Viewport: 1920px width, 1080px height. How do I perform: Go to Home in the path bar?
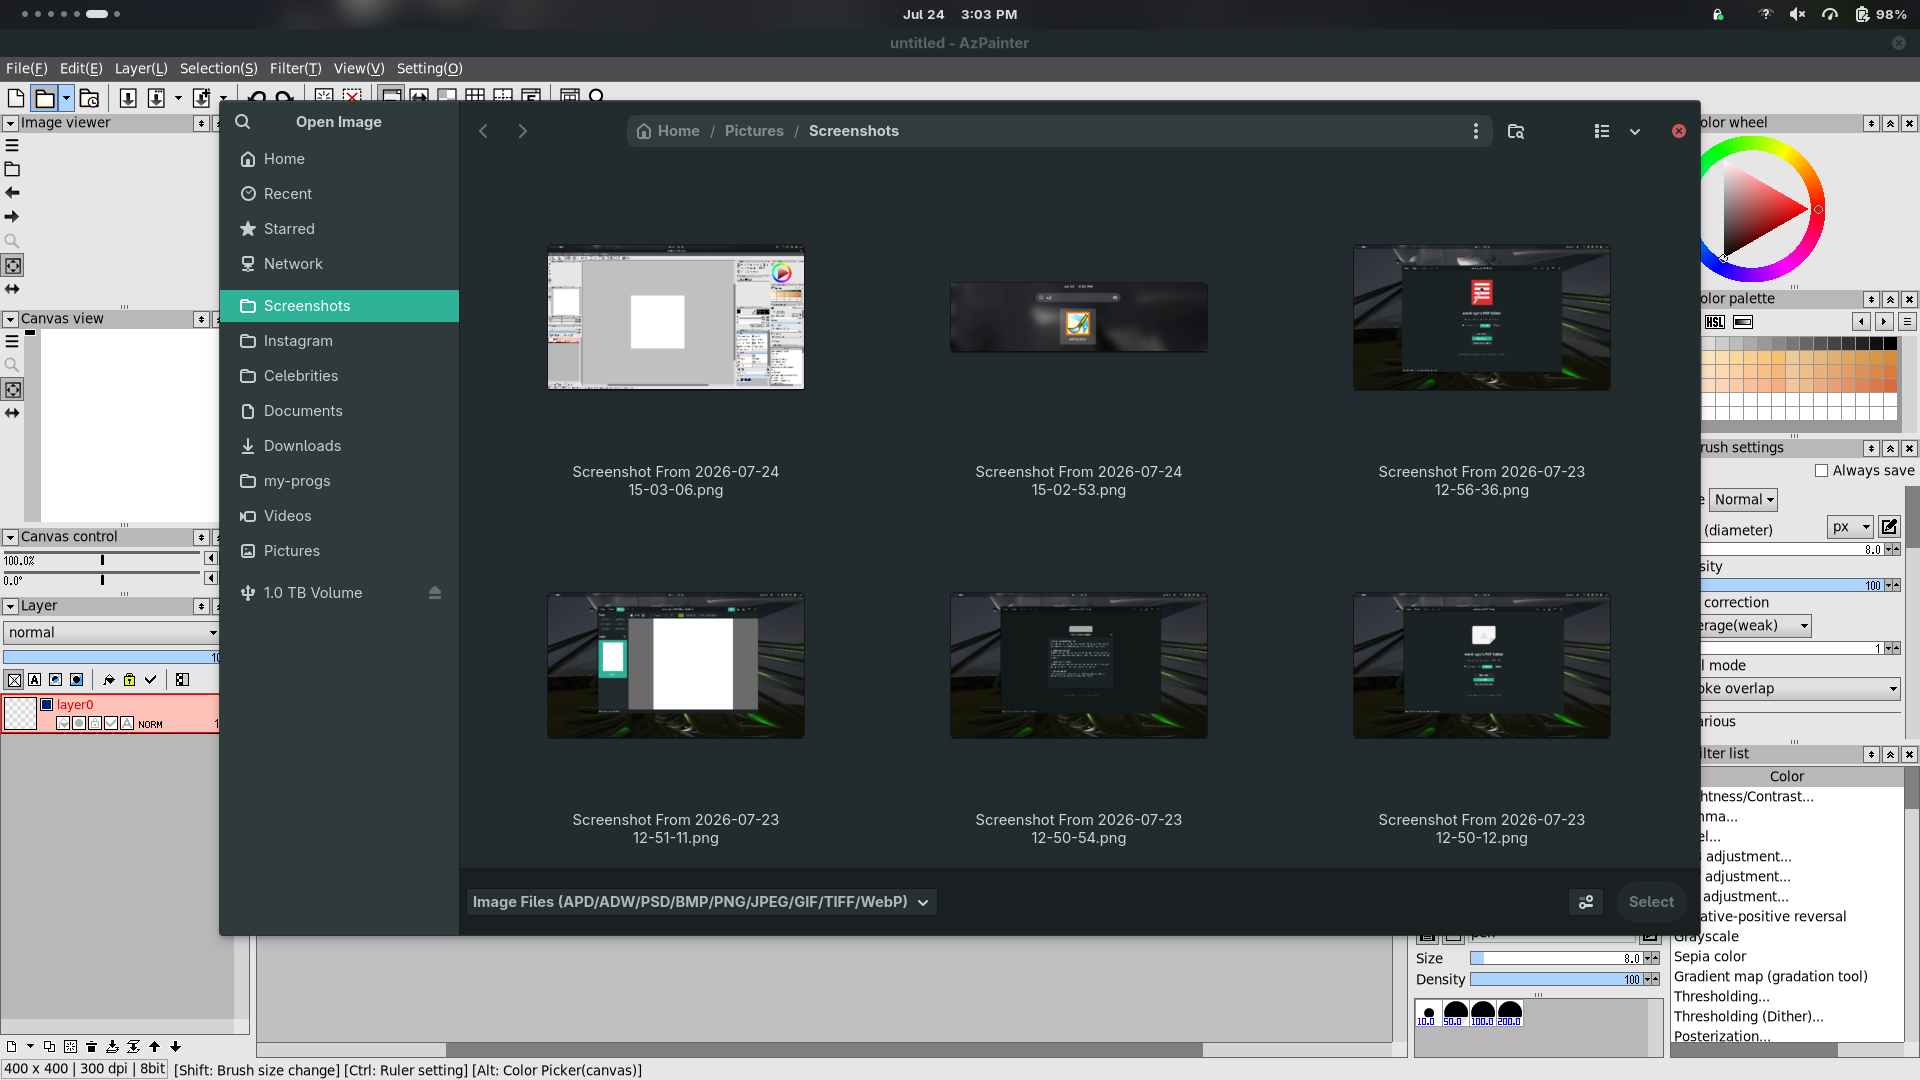click(x=668, y=131)
